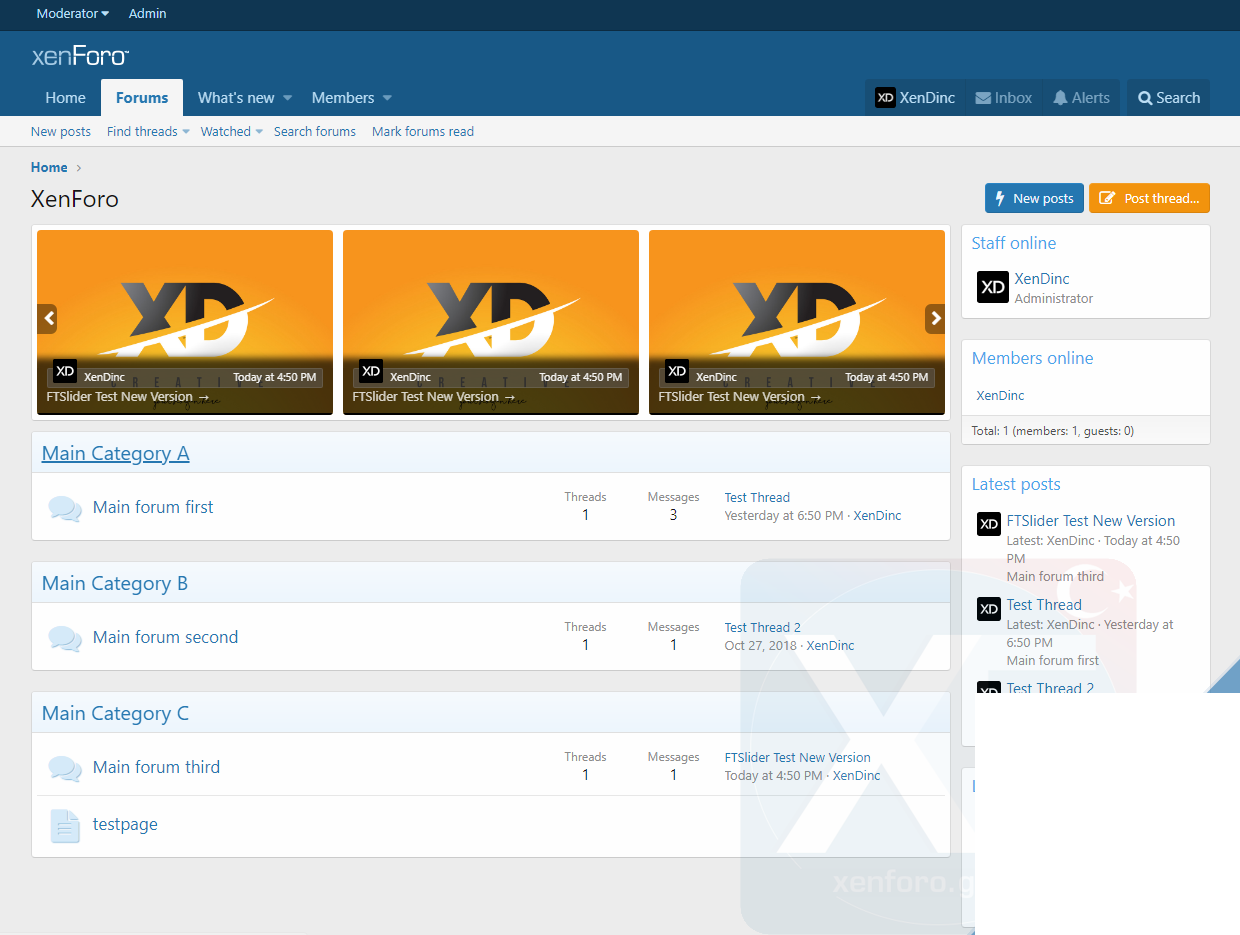Image resolution: width=1240 pixels, height=935 pixels.
Task: Click Main forum third speech bubble icon
Action: 65,768
